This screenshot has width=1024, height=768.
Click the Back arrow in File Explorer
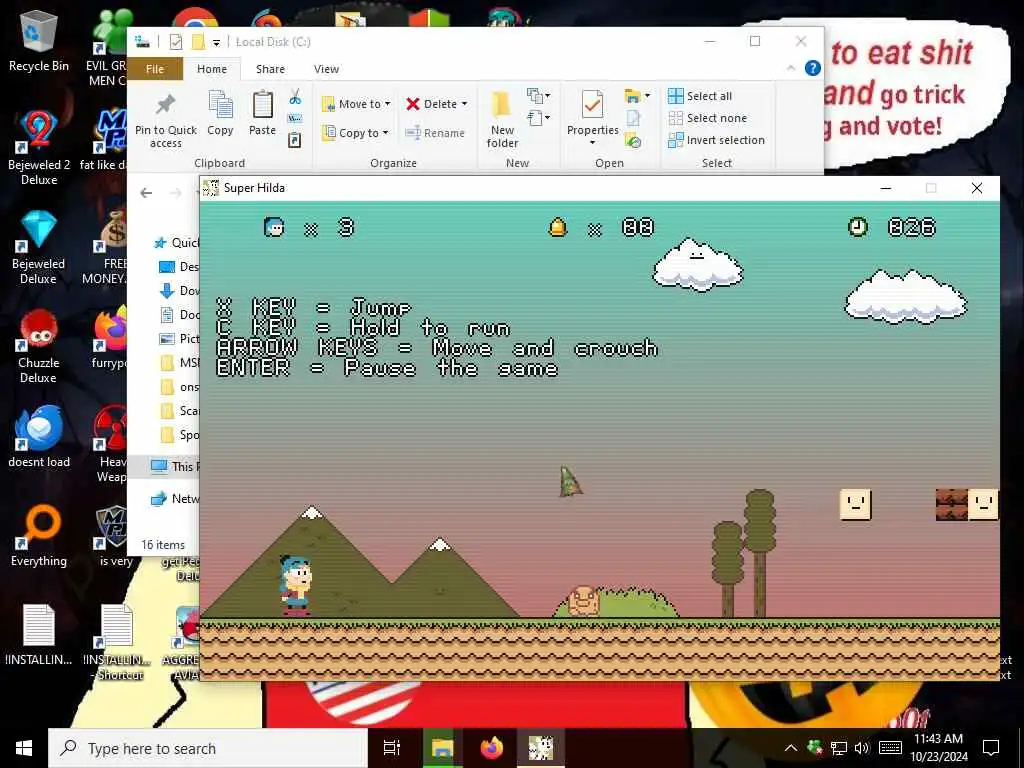[x=146, y=193]
